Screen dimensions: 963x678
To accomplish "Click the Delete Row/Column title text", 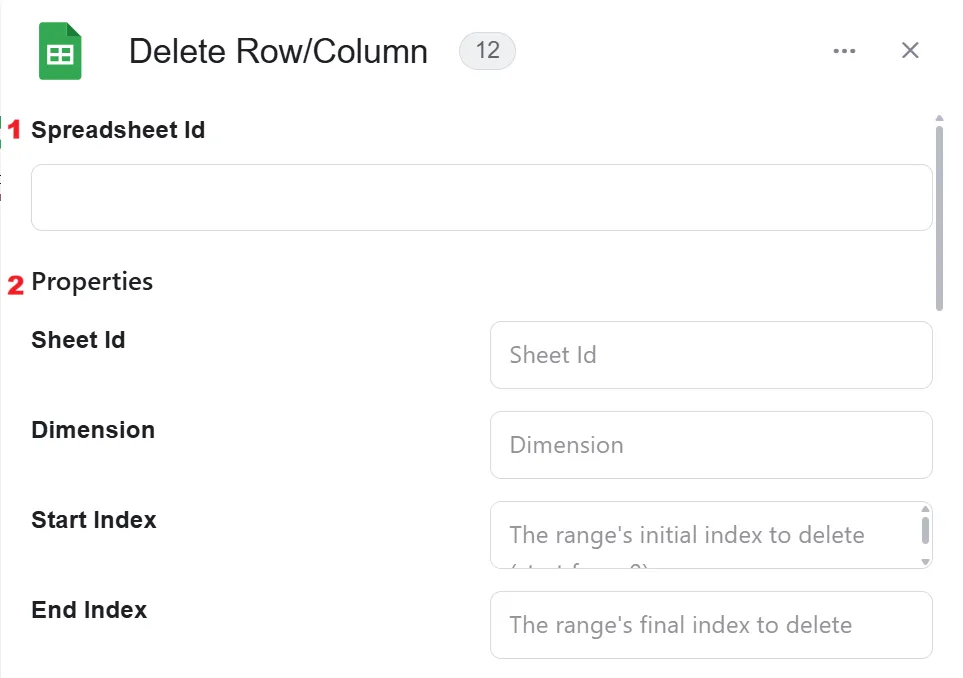I will (x=278, y=51).
